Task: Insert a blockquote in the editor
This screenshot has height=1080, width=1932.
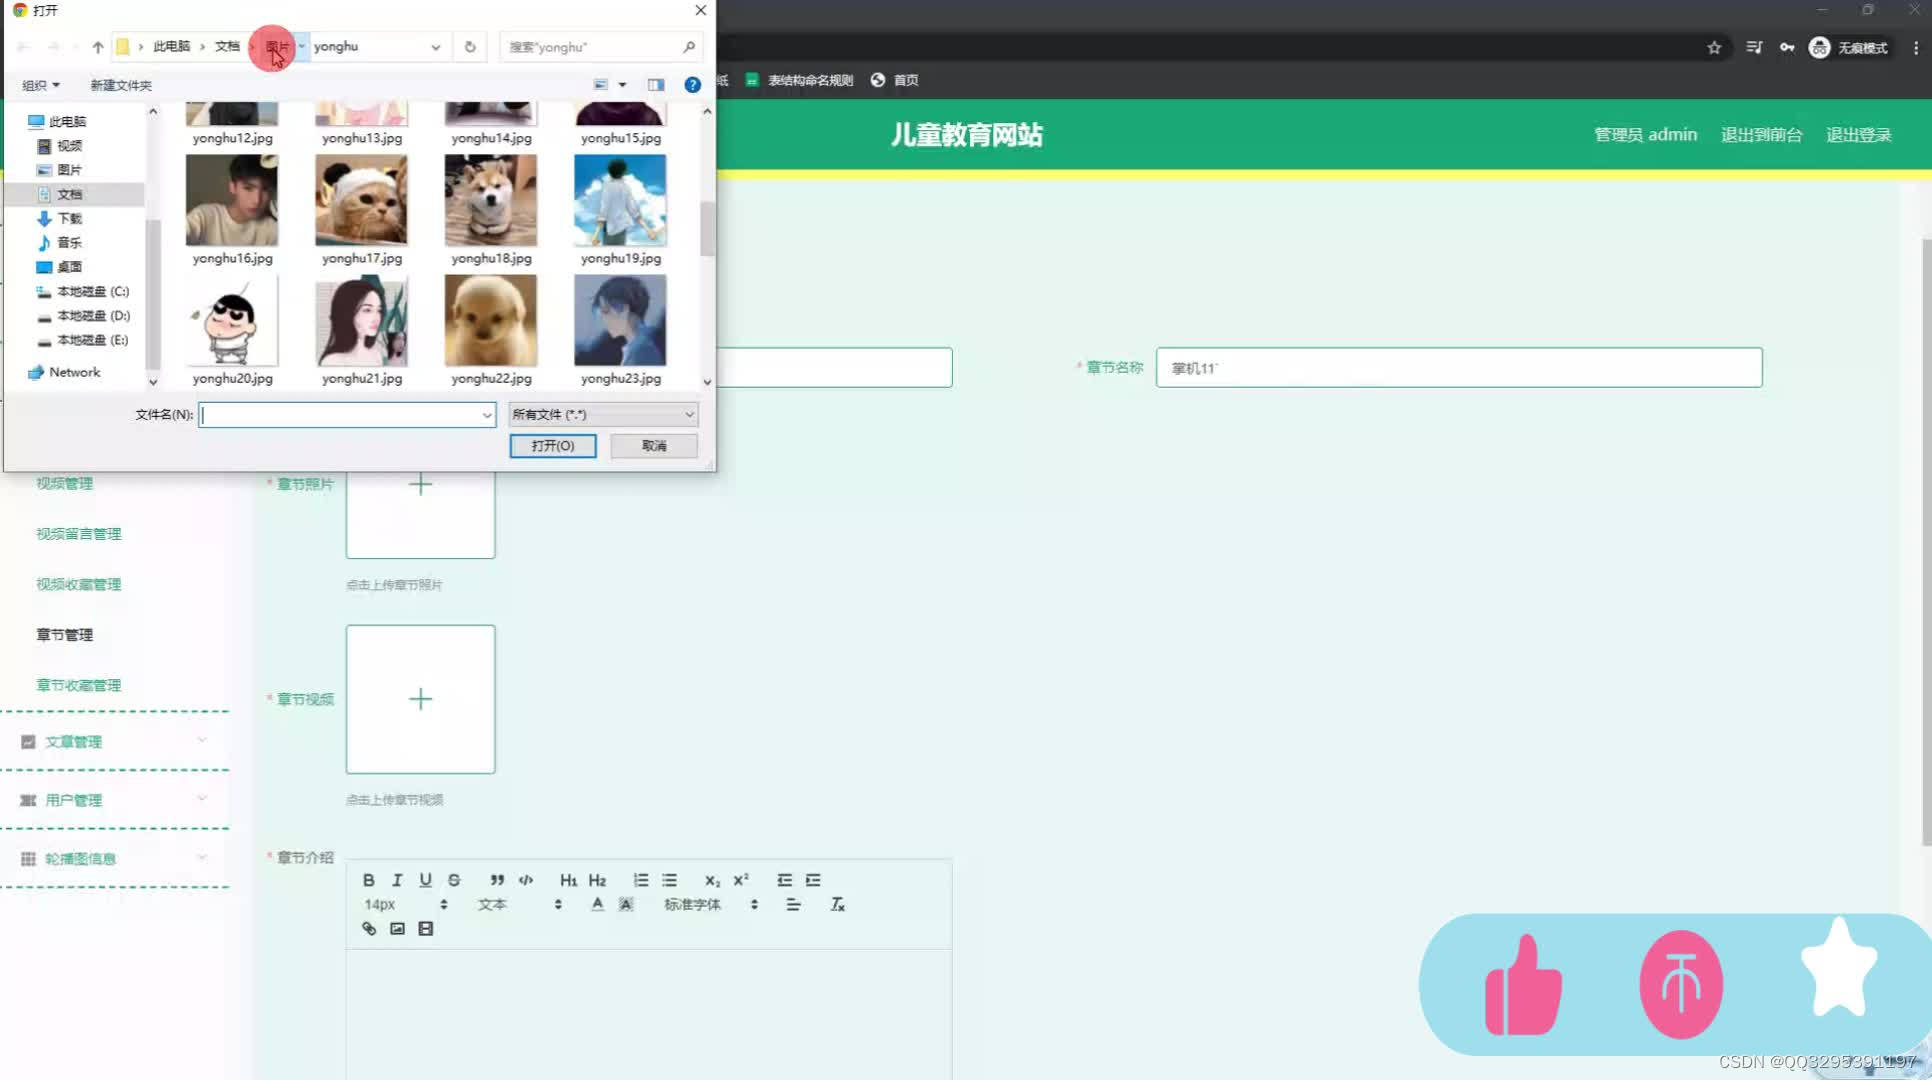Action: tap(497, 880)
